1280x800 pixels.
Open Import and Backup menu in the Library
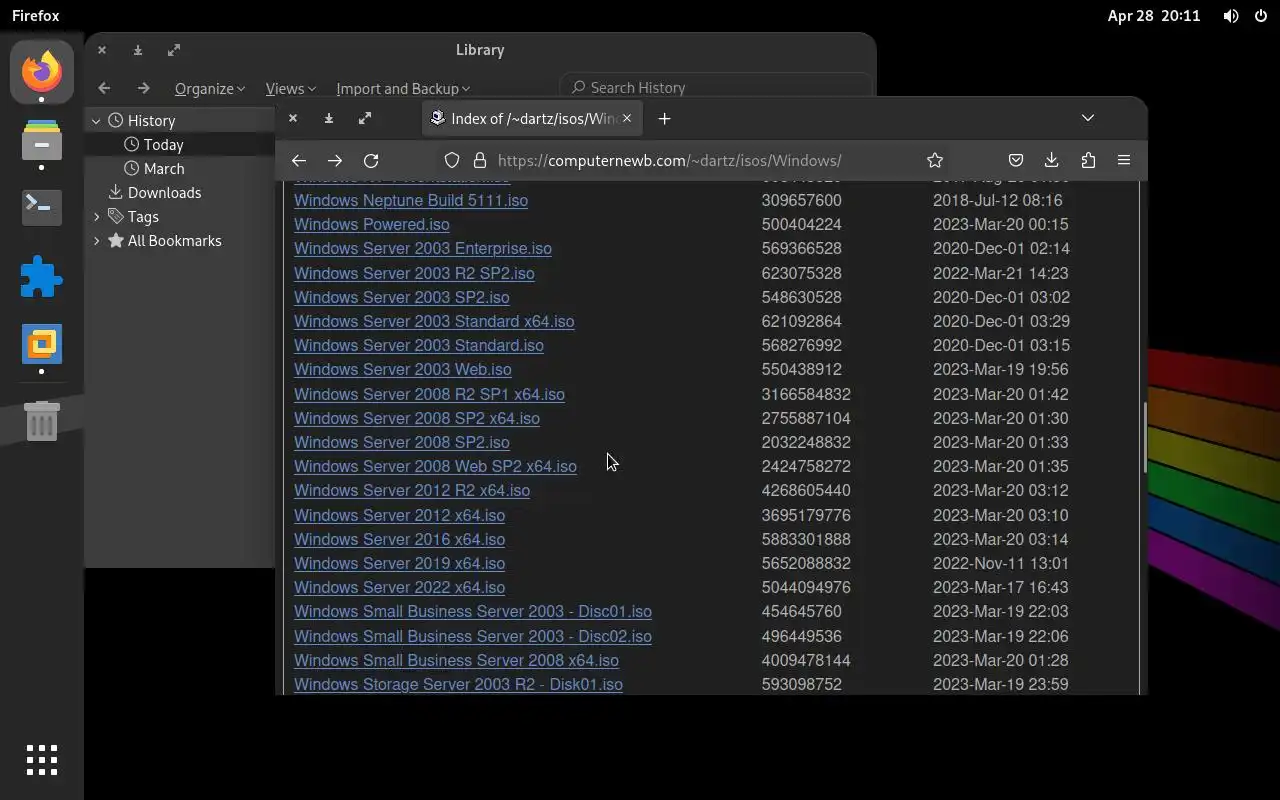point(403,88)
